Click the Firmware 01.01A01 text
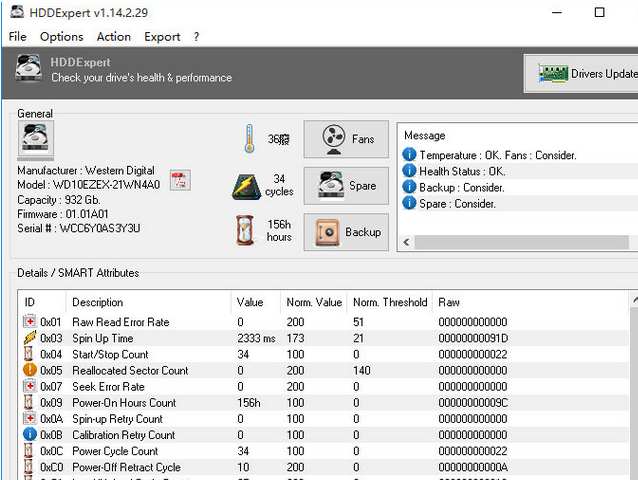Screen dimensions: 638x480 (63, 214)
